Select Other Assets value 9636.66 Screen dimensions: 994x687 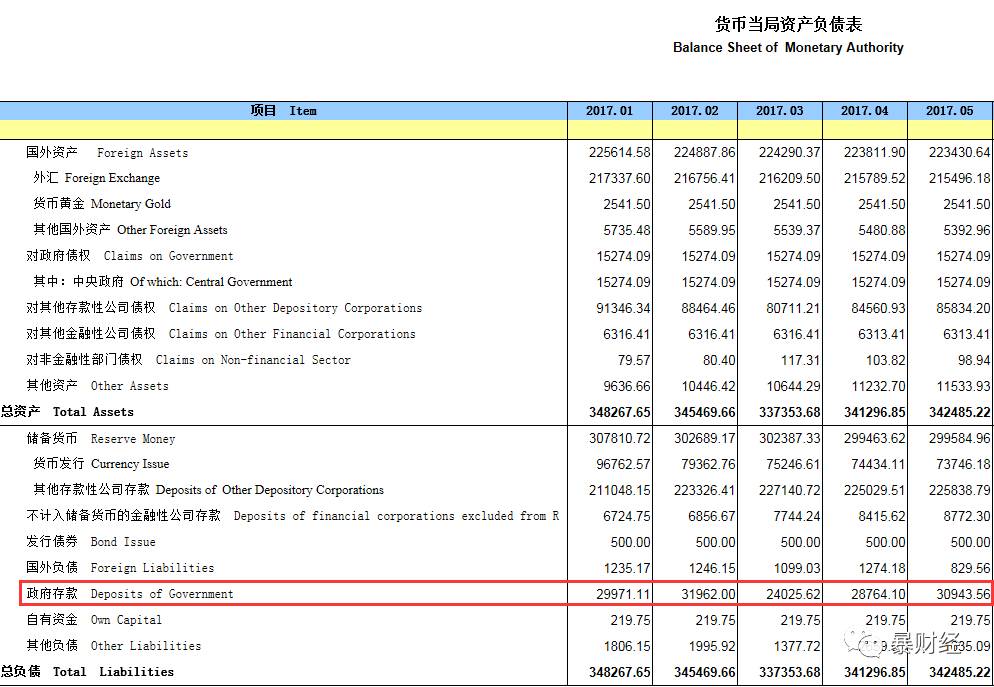click(x=627, y=387)
